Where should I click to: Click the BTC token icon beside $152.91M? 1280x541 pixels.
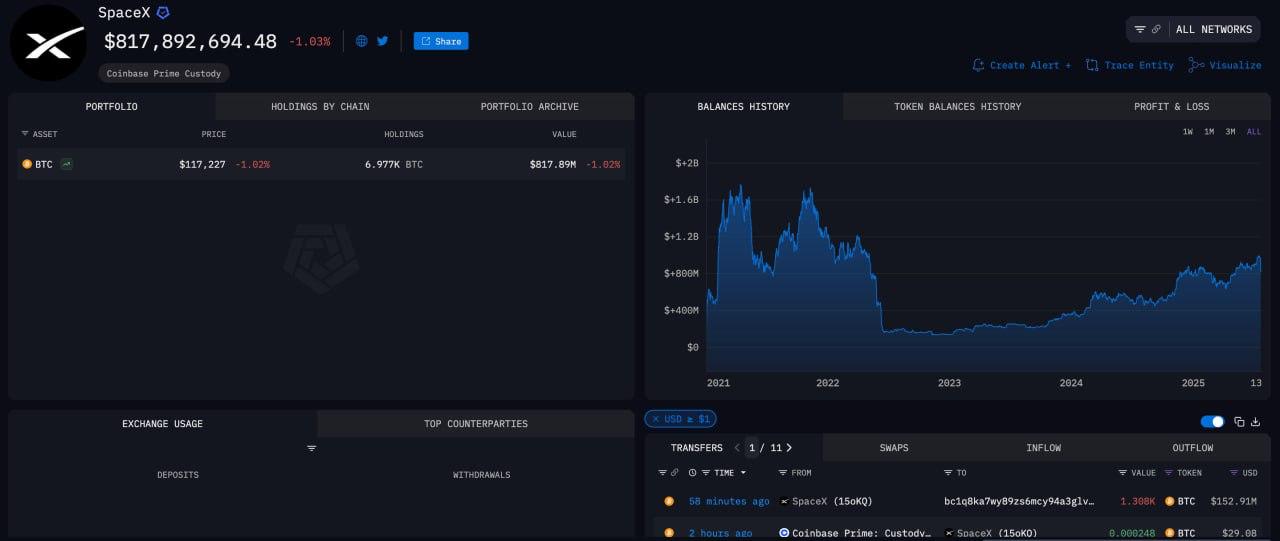point(1169,501)
